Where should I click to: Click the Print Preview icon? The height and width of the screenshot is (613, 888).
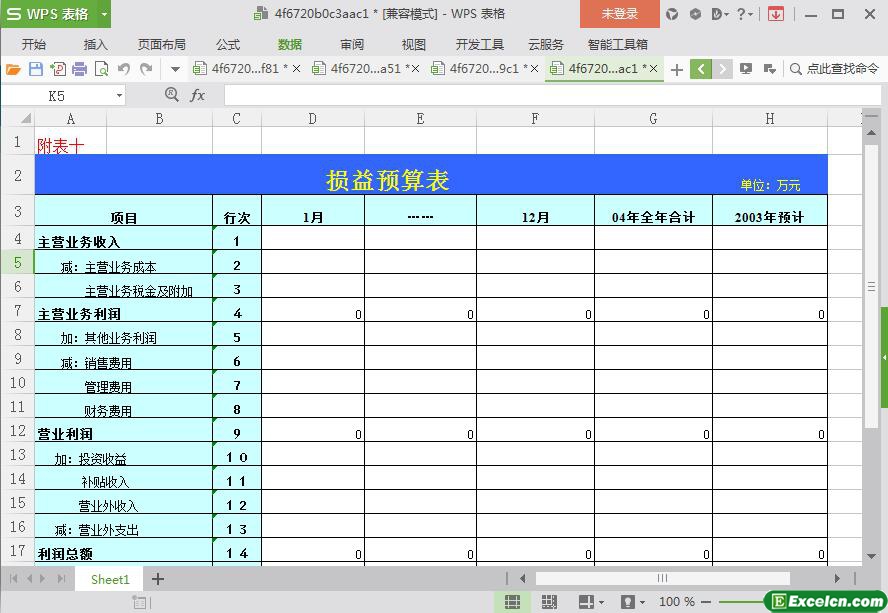[x=101, y=69]
